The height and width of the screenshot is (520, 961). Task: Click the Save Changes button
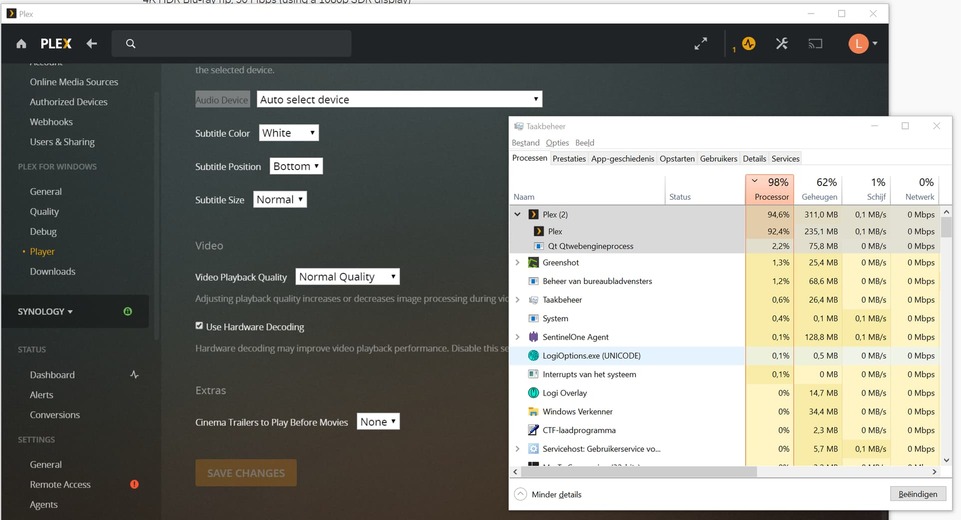(x=246, y=473)
